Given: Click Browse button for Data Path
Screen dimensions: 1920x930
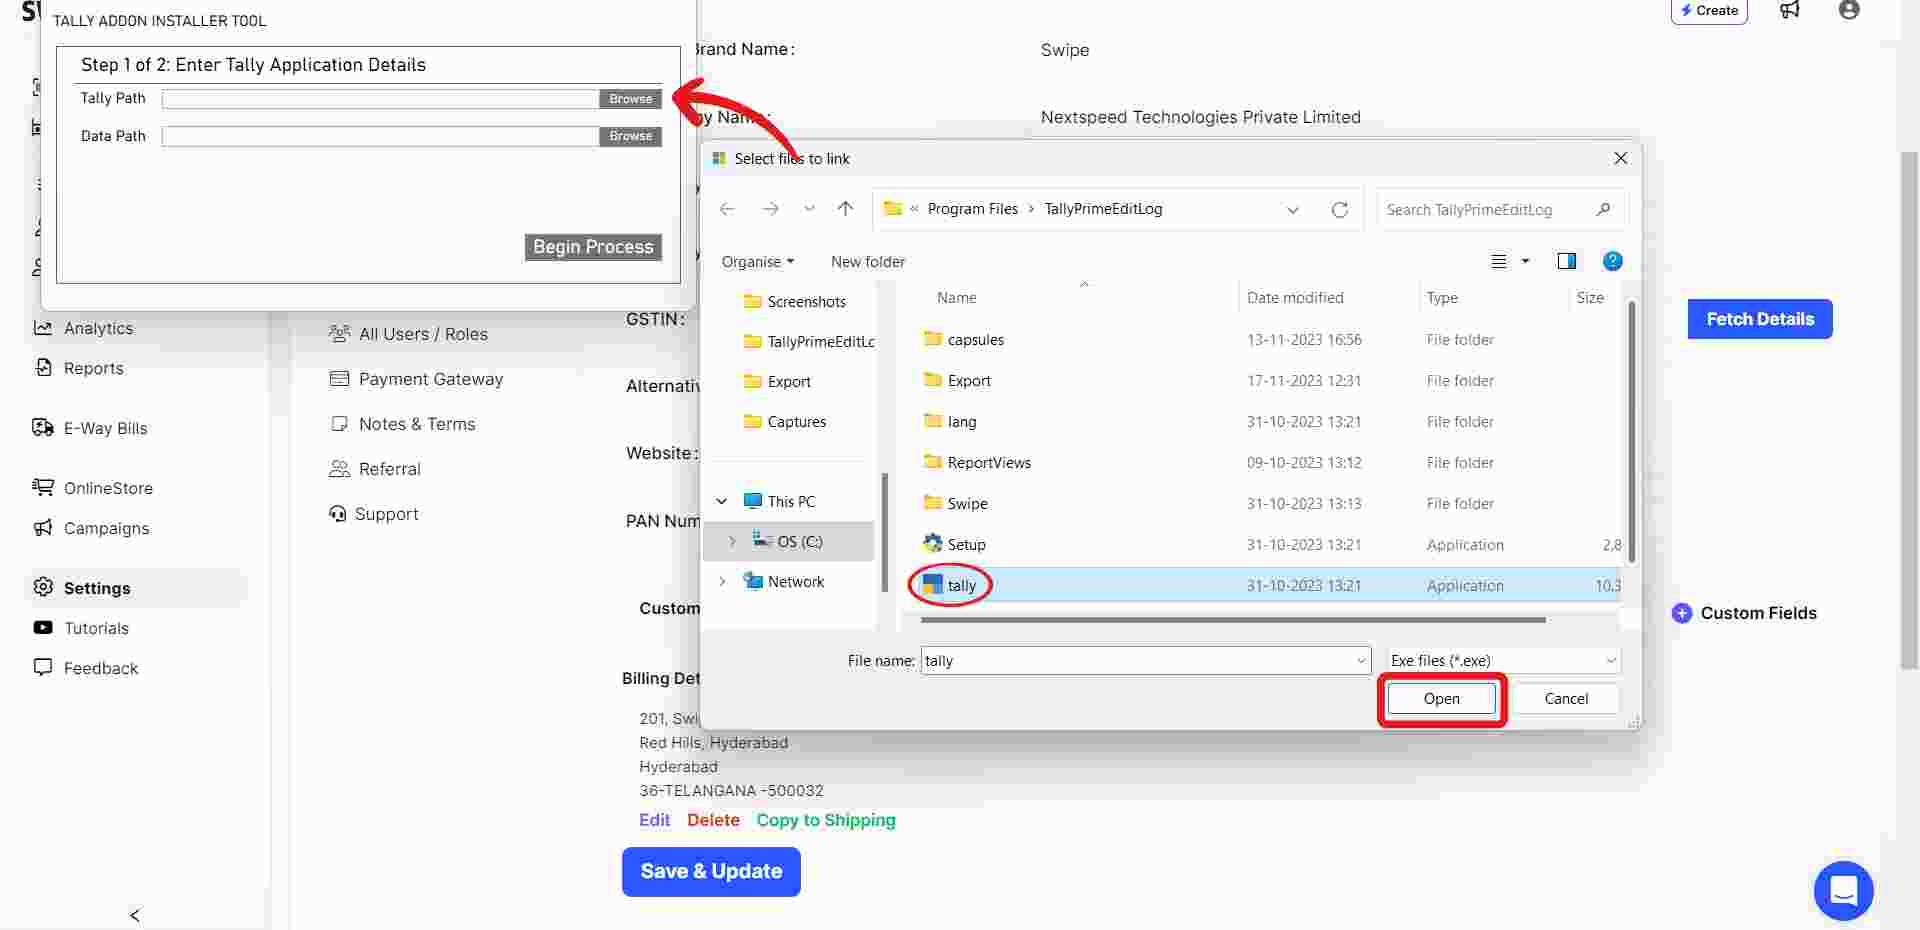Looking at the screenshot, I should [x=630, y=136].
